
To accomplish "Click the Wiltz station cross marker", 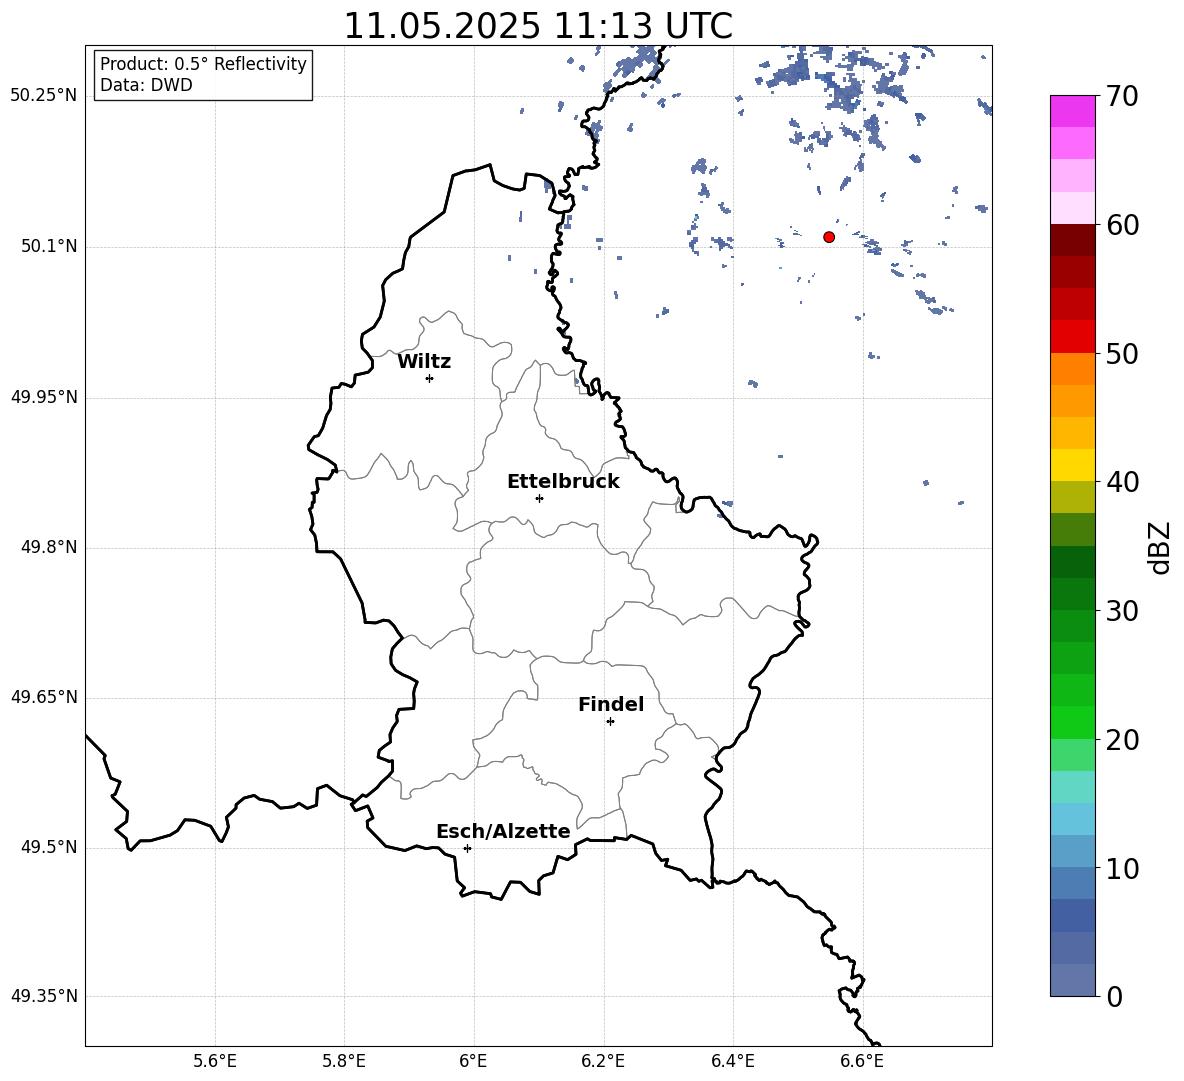I will (430, 378).
